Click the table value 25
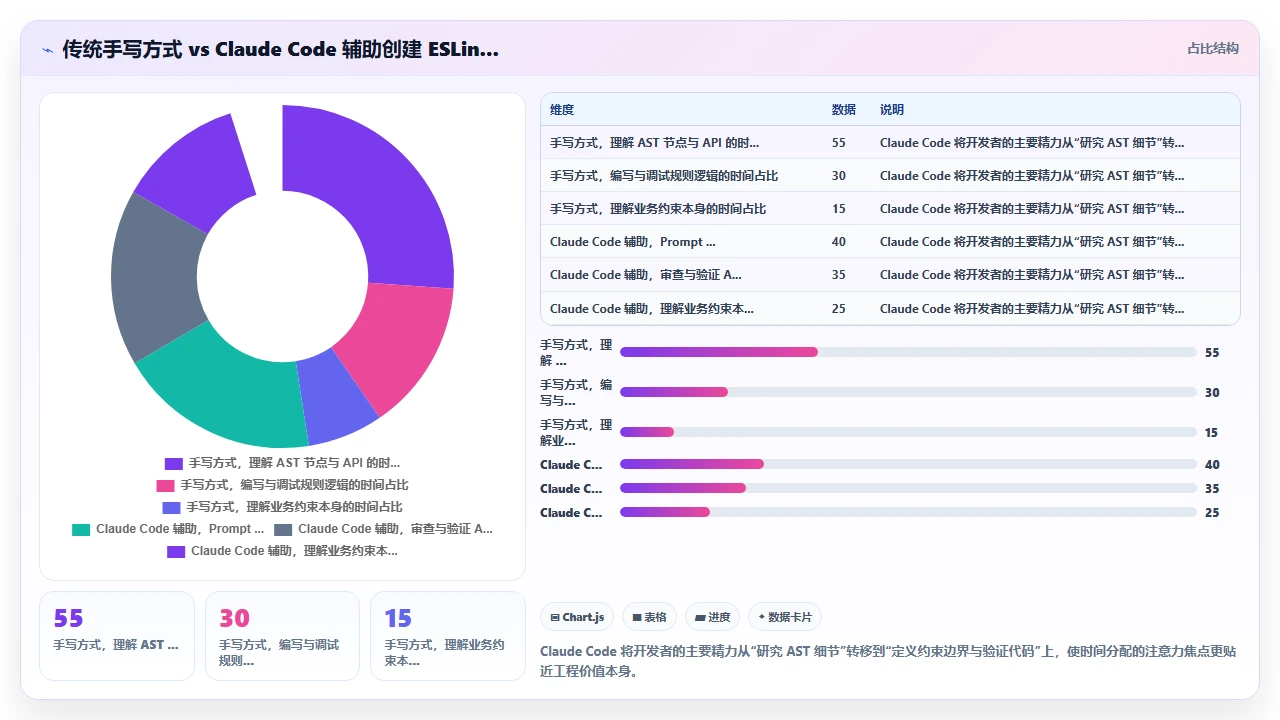The width and height of the screenshot is (1280, 720). point(839,309)
